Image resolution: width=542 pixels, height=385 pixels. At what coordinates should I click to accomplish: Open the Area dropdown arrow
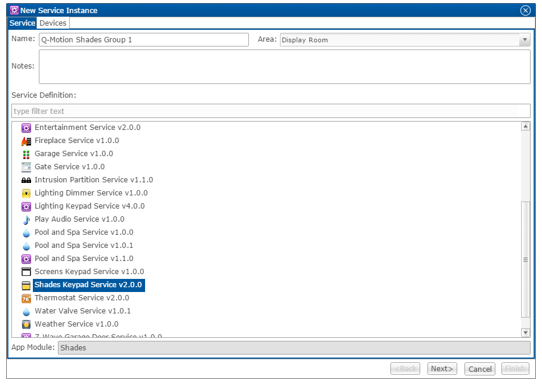click(x=525, y=40)
